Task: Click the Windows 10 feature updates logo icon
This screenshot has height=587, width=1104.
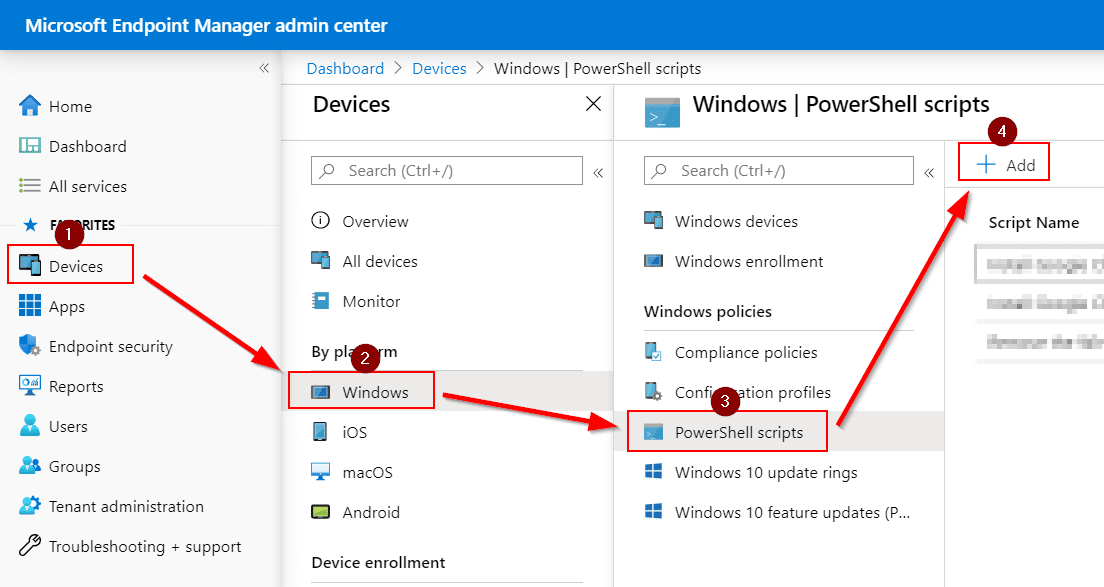Action: click(x=653, y=511)
